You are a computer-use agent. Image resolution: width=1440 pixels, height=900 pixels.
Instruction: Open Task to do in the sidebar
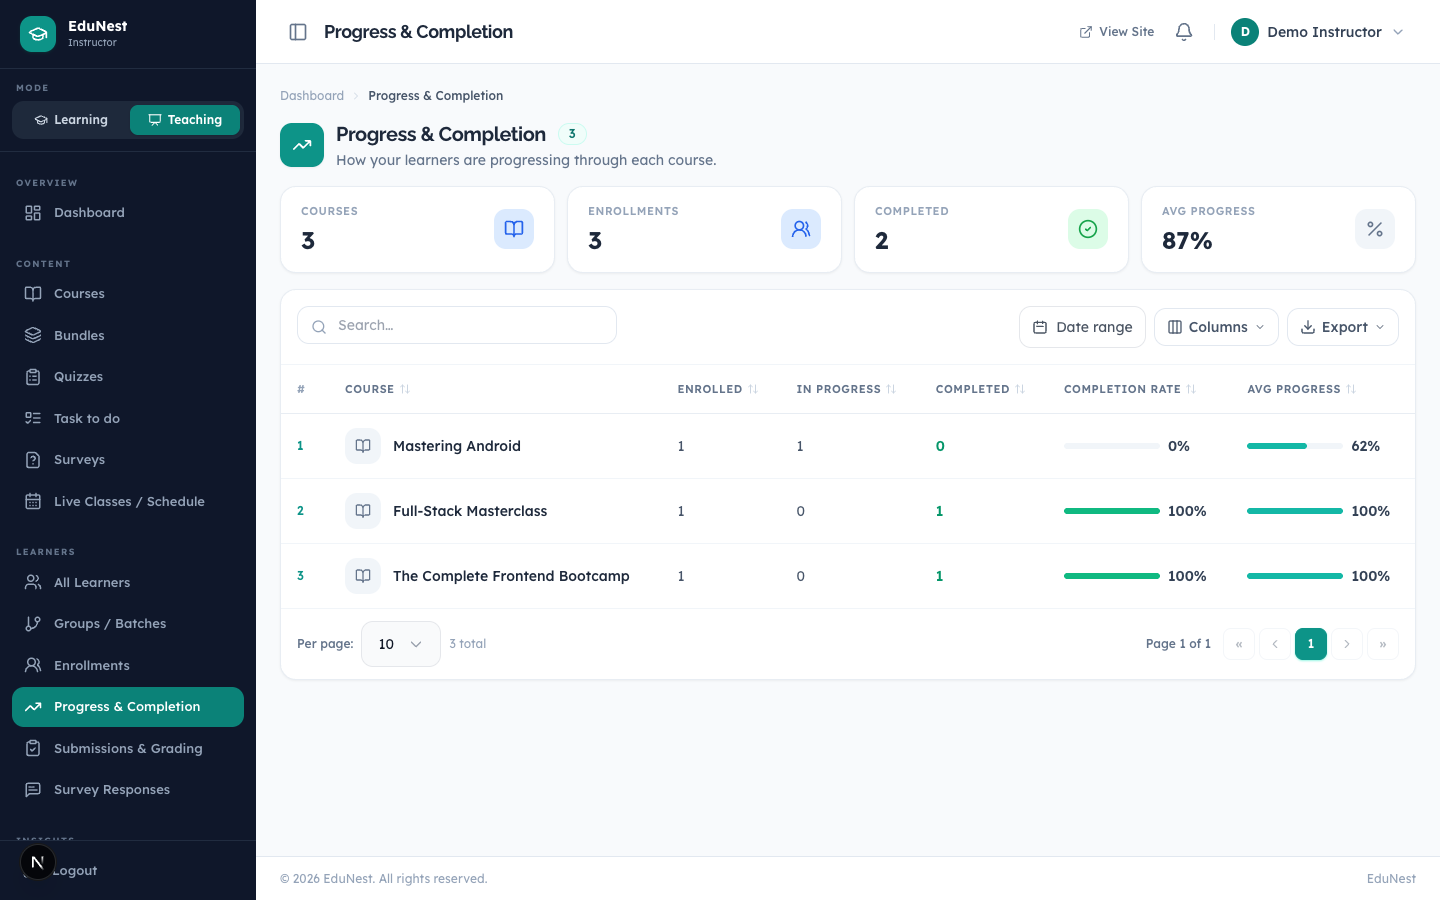click(128, 419)
